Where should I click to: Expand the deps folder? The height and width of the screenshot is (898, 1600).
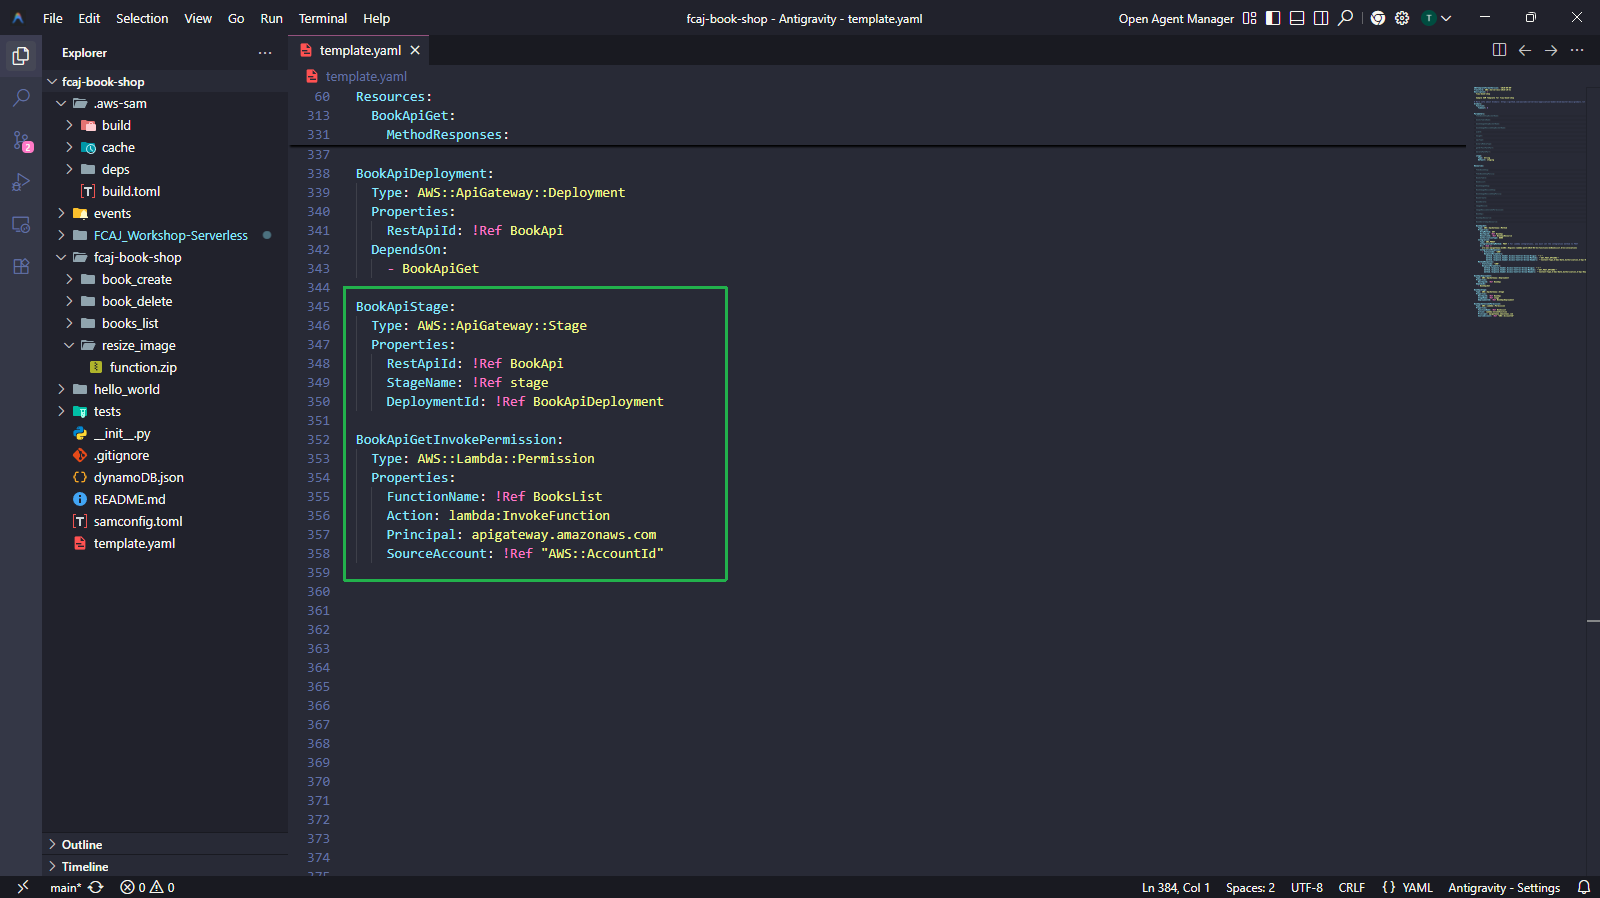click(165, 170)
